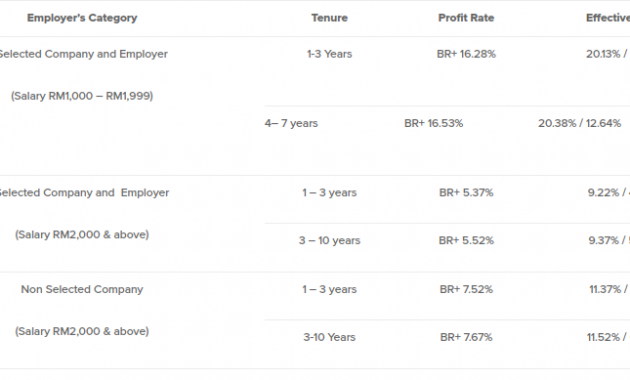Click the 3 – 10 years tenure cell

click(x=329, y=241)
